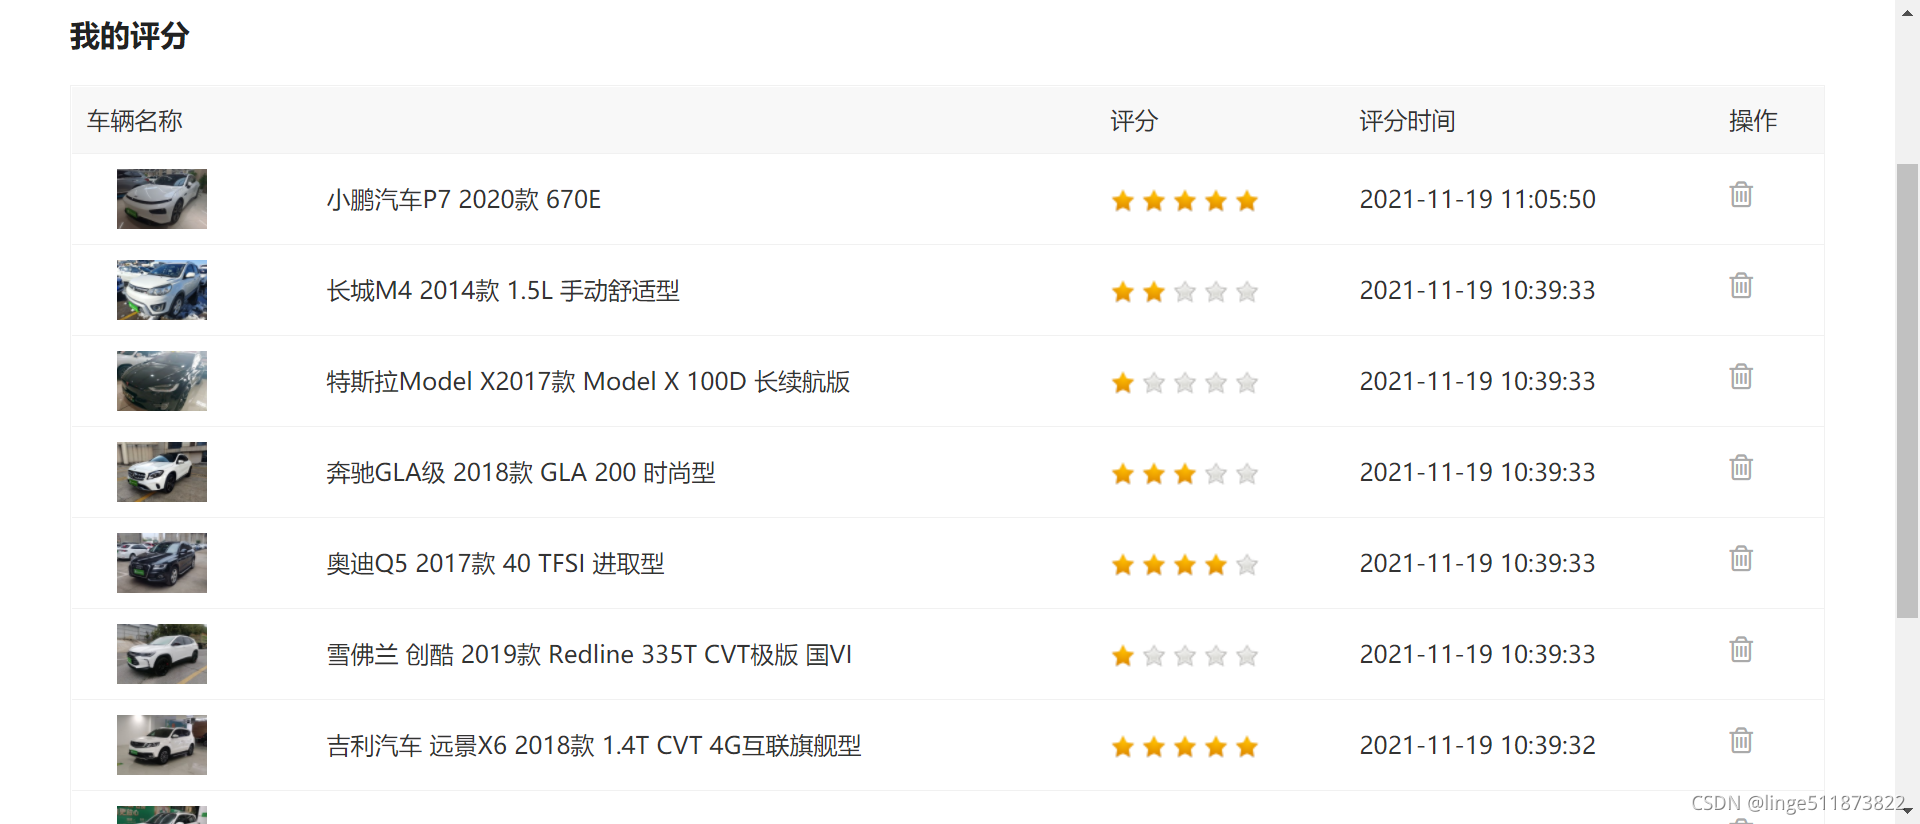The height and width of the screenshot is (824, 1920).
Task: Open the 吉利汽车 远景X6 car thumbnail
Action: pos(162,745)
